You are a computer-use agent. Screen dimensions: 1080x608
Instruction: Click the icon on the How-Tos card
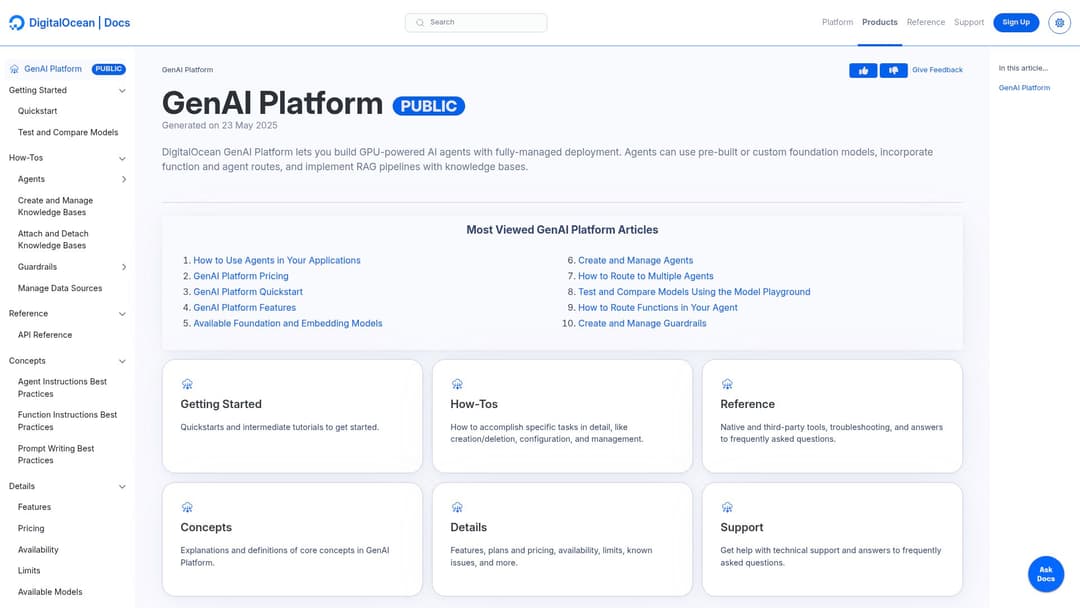tap(457, 384)
